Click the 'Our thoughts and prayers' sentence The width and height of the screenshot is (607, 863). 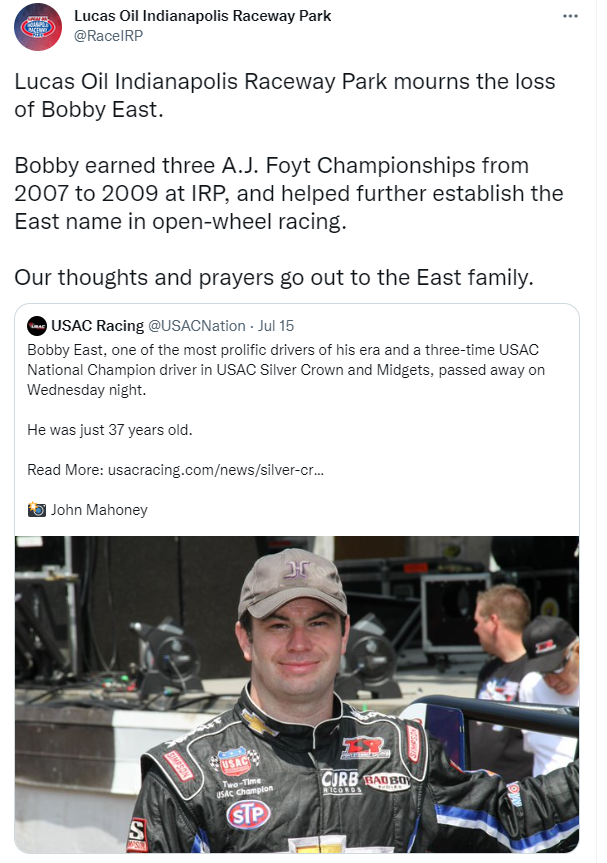coord(274,277)
